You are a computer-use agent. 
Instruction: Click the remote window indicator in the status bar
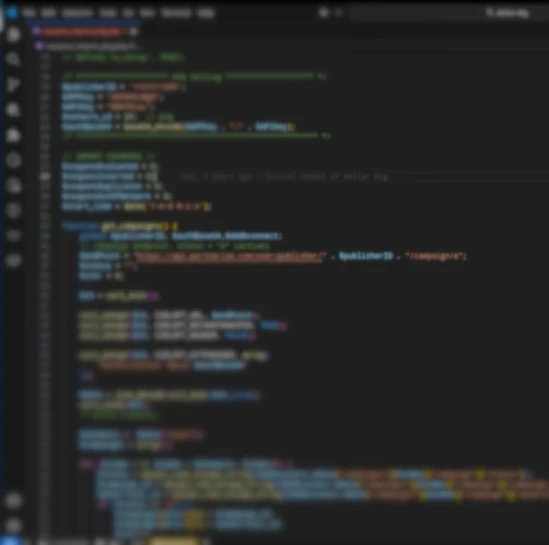coord(11,541)
